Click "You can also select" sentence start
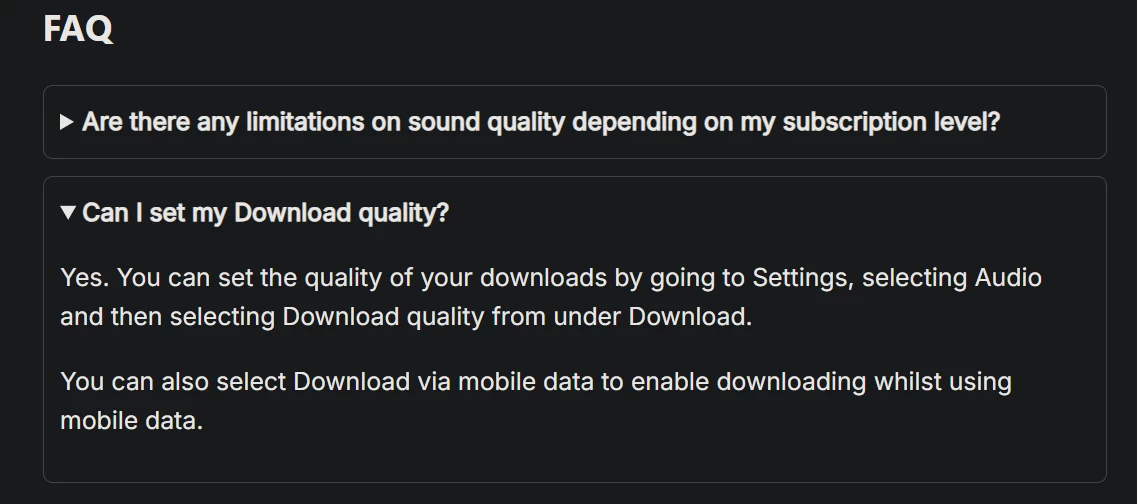 click(x=172, y=382)
